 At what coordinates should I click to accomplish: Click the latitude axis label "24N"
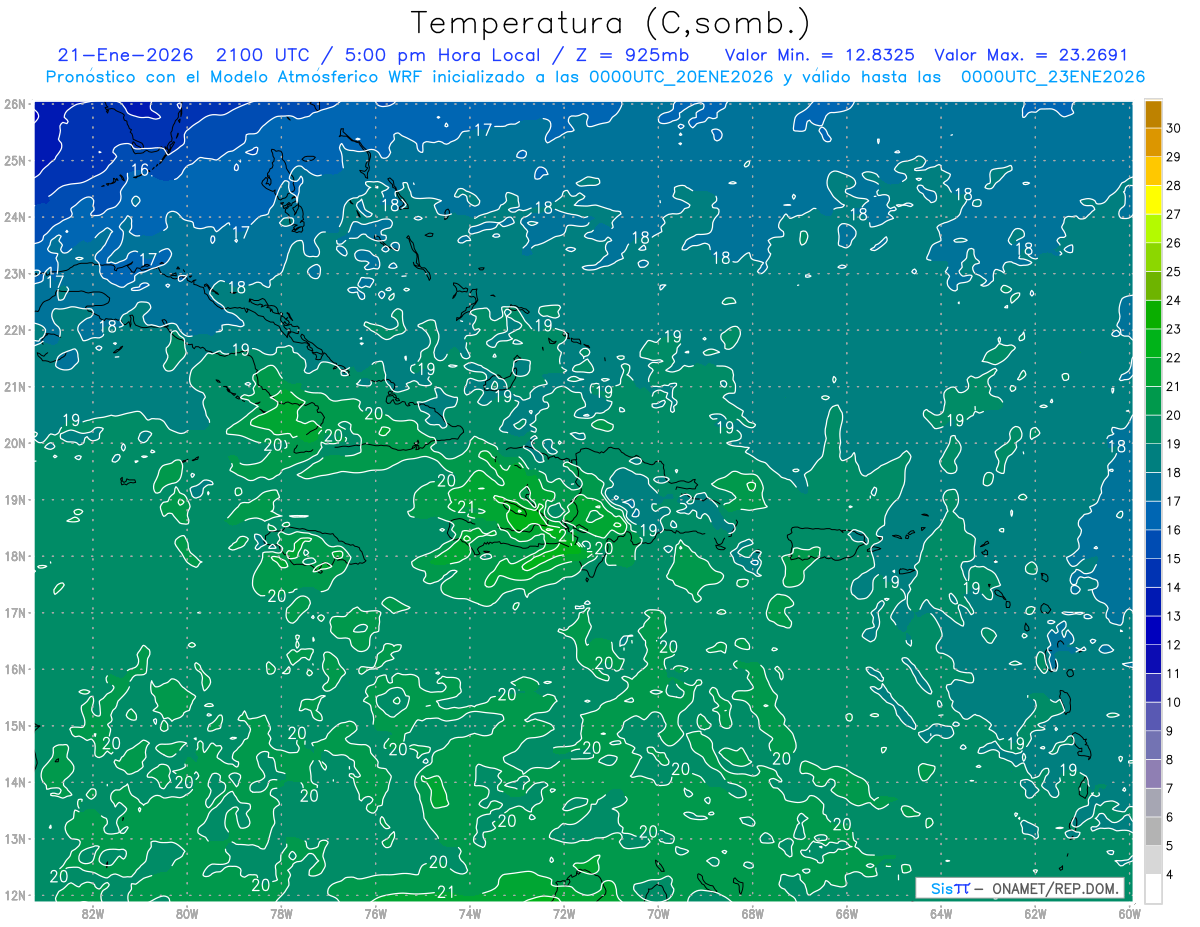click(15, 217)
